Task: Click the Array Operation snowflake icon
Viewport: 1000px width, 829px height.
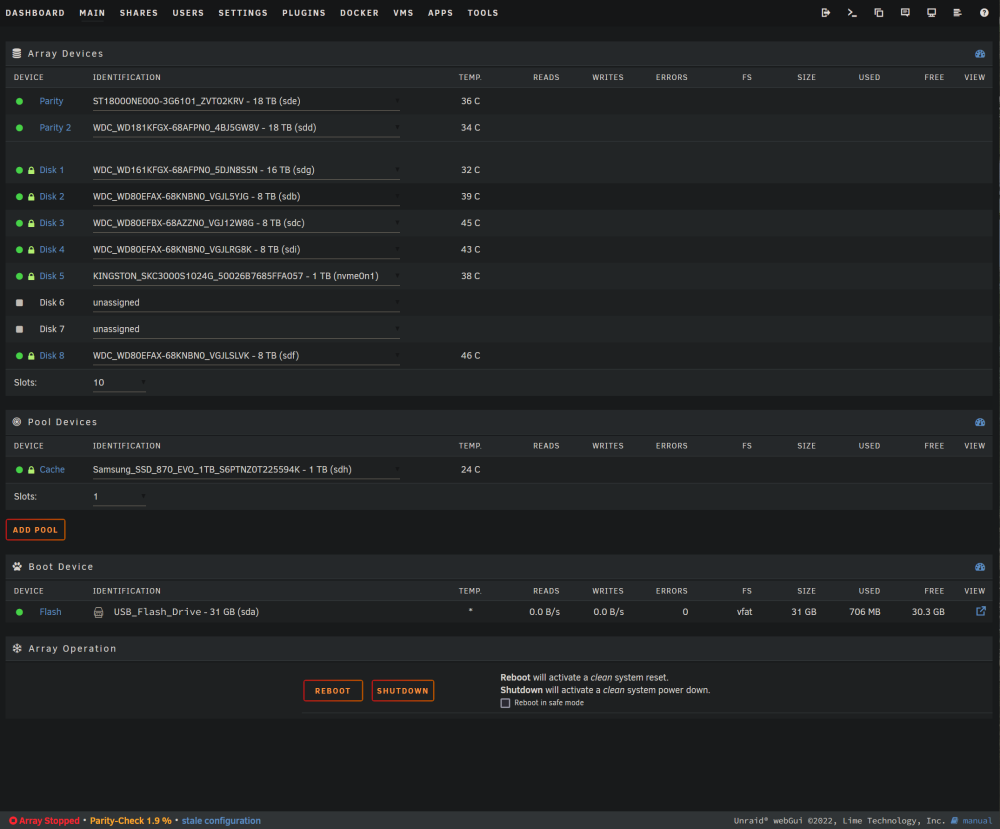Action: point(17,648)
